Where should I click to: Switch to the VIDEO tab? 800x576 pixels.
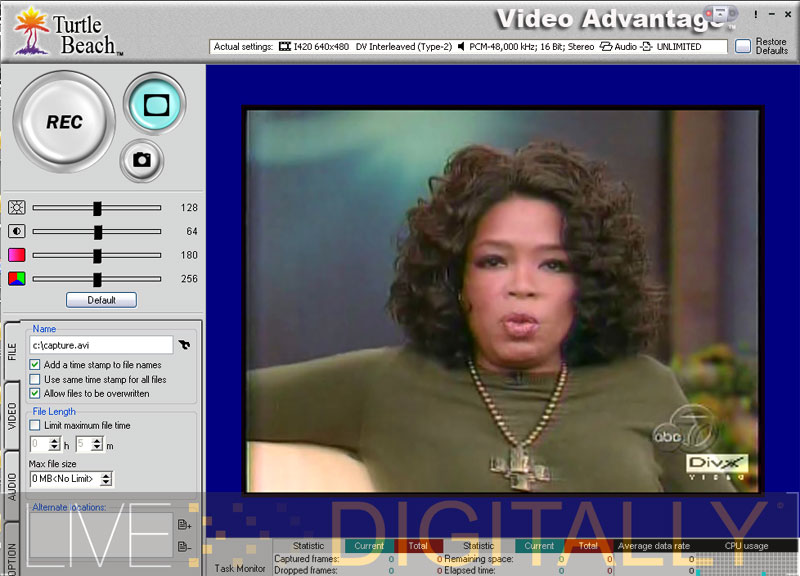[12, 413]
